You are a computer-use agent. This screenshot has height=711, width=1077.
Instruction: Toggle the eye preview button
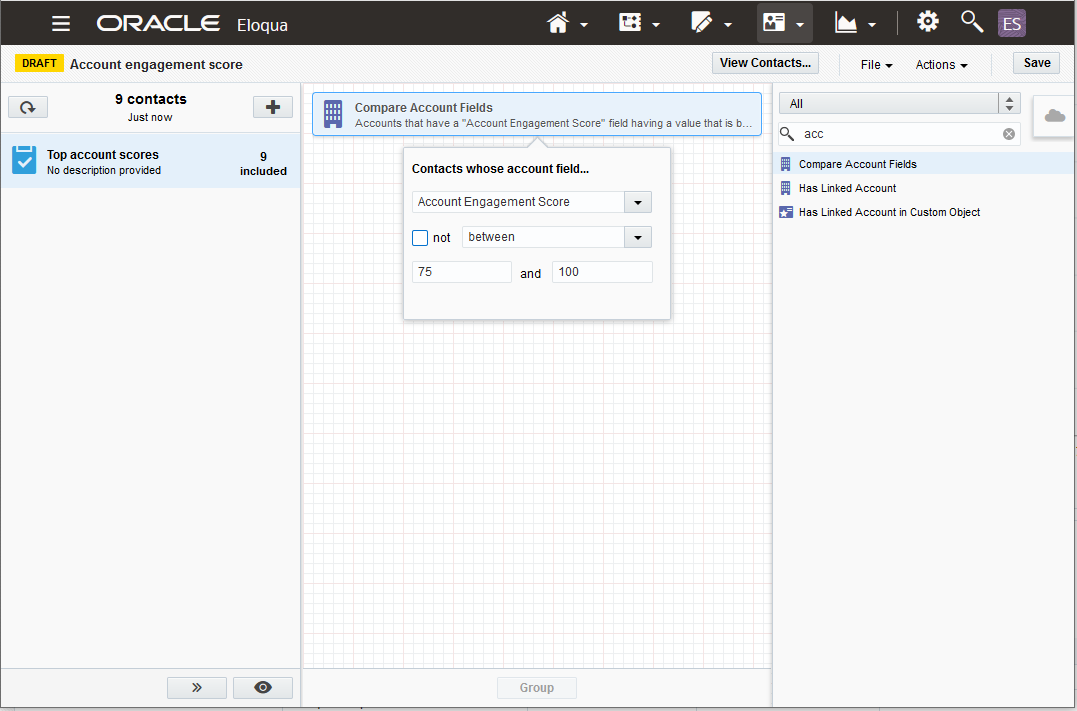pyautogui.click(x=263, y=687)
